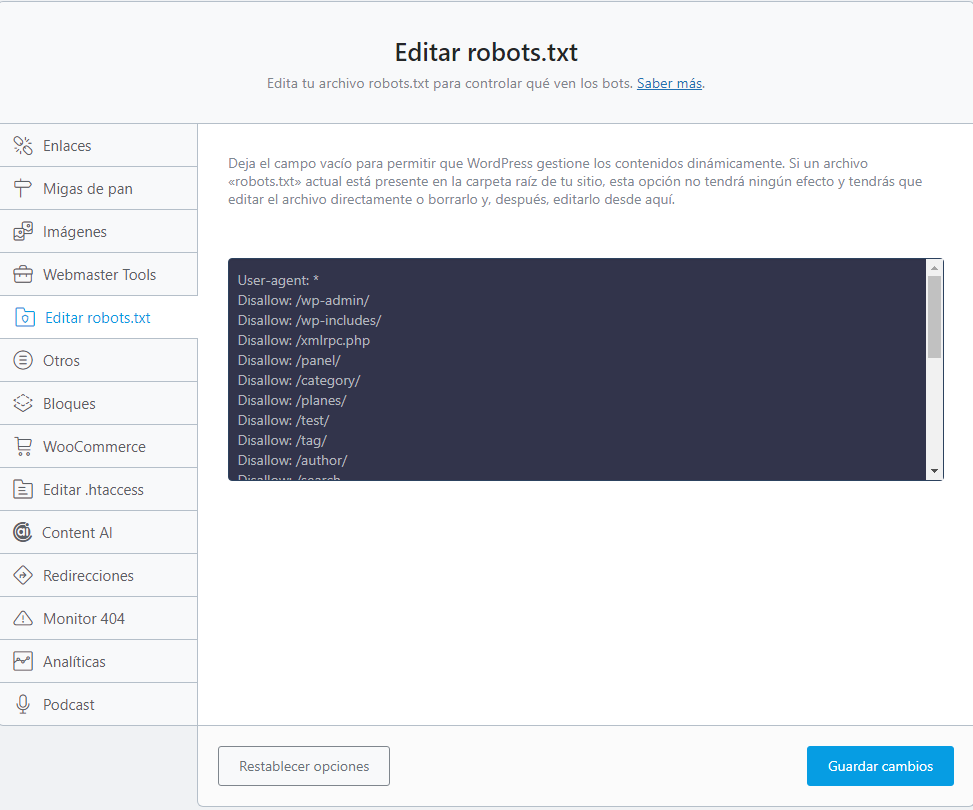Click the Imágenes pictures icon
Screen dimensions: 973x810
pos(23,231)
